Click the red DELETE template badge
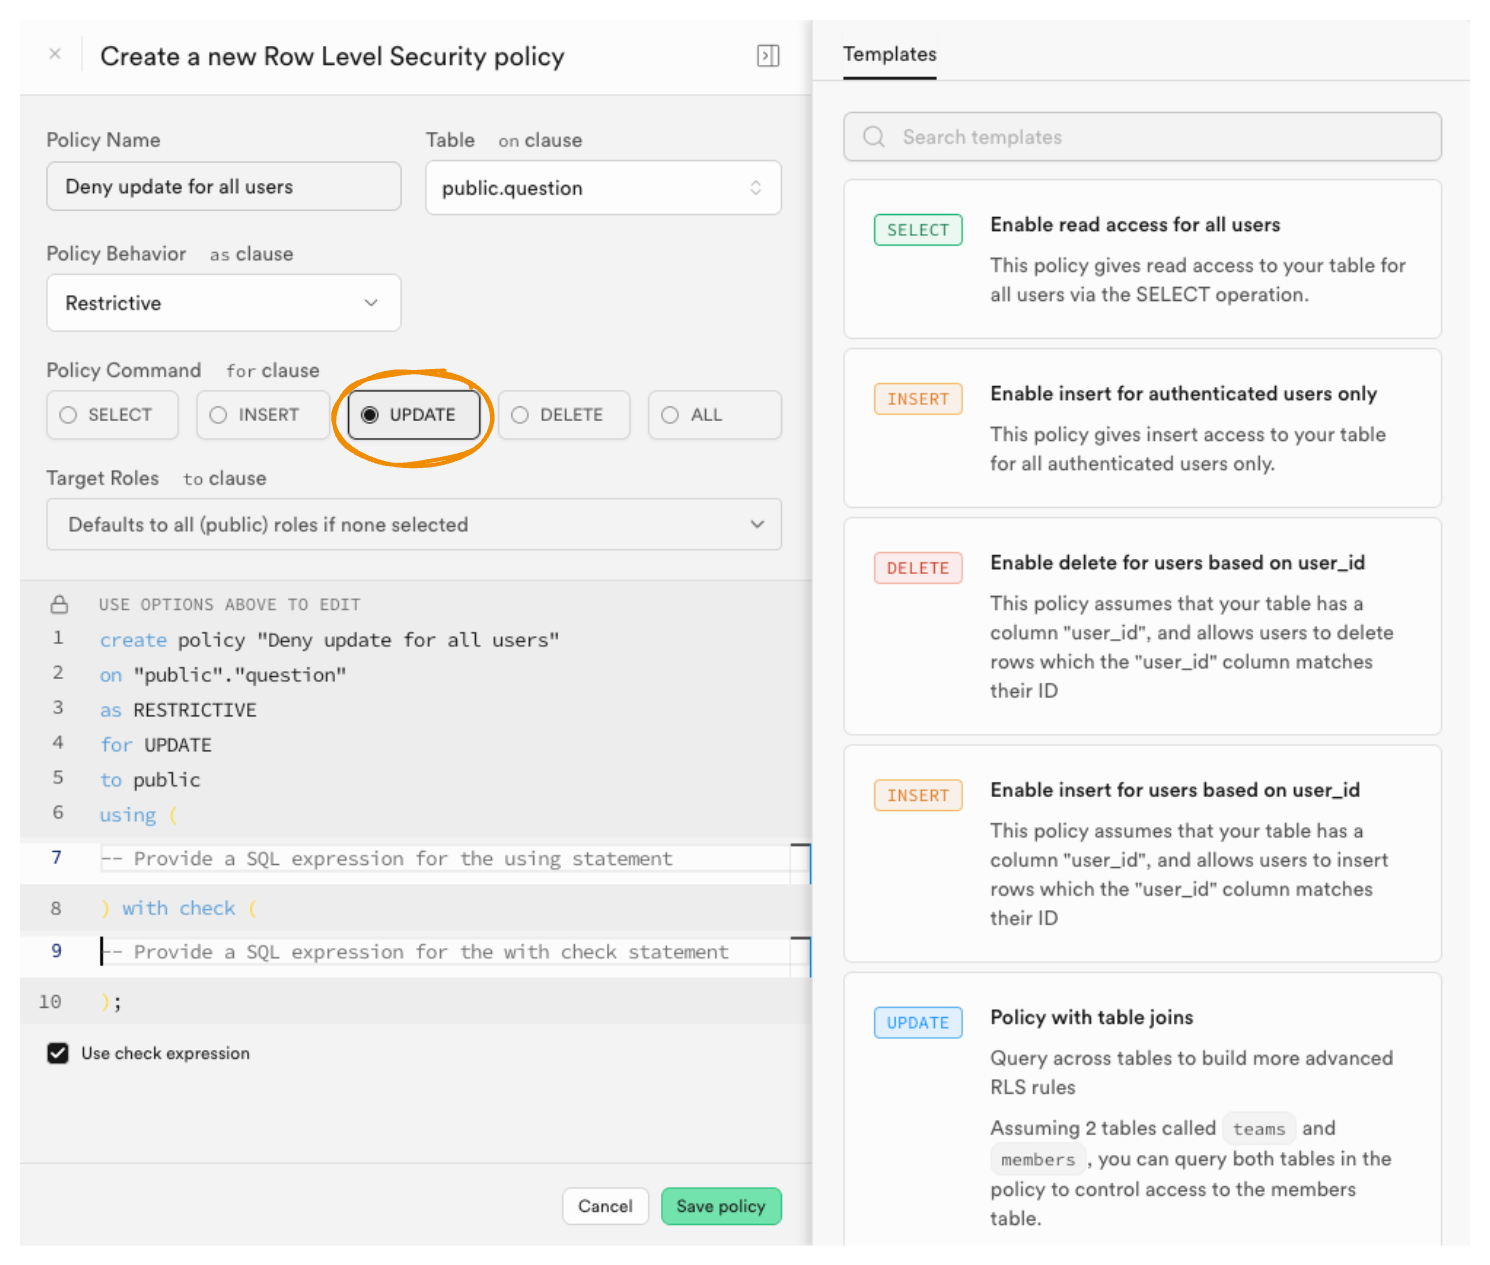The width and height of the screenshot is (1490, 1265). (917, 568)
